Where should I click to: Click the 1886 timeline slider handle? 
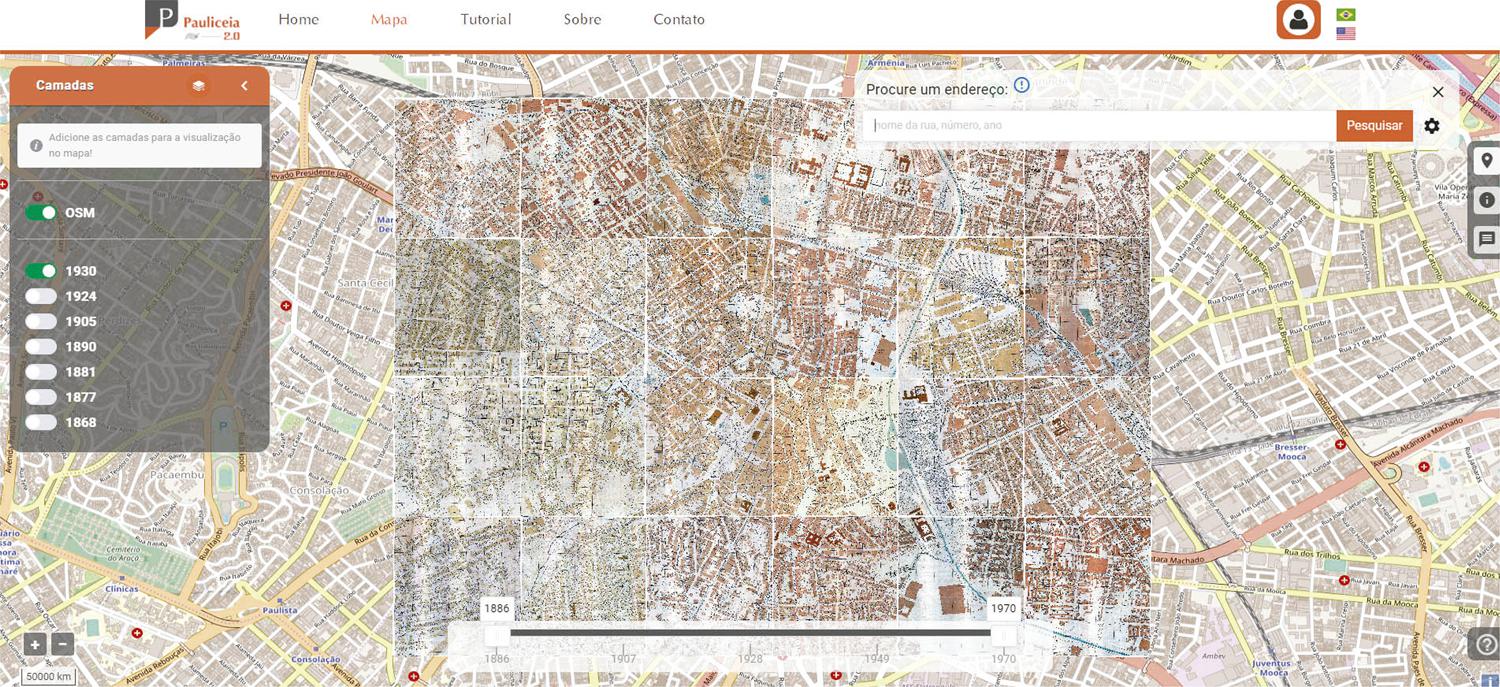pyautogui.click(x=497, y=632)
